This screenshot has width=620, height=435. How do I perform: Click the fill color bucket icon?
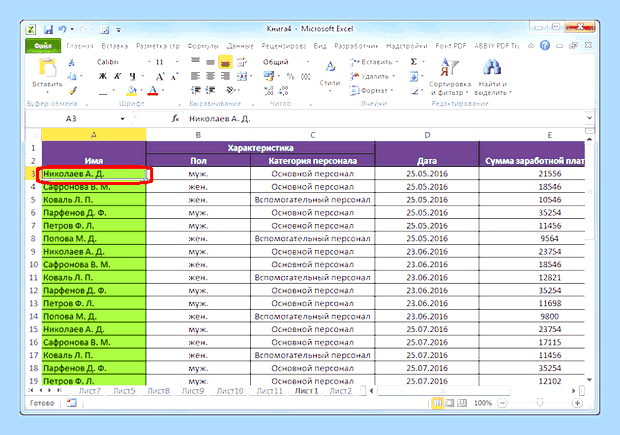pos(131,91)
